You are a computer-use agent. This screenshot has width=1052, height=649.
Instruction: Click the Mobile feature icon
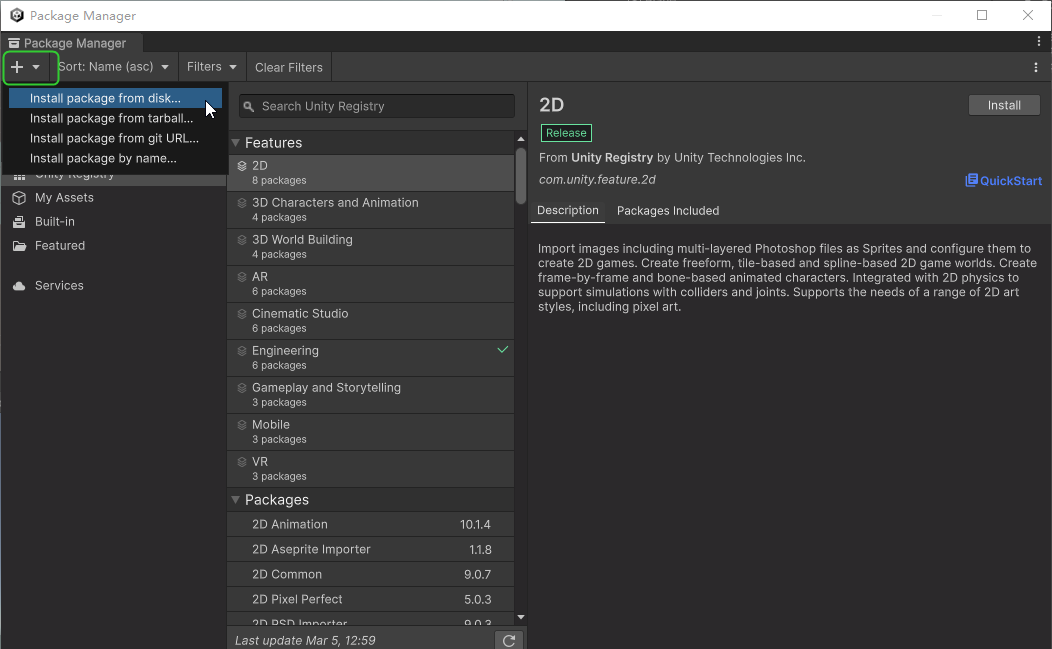coord(242,424)
